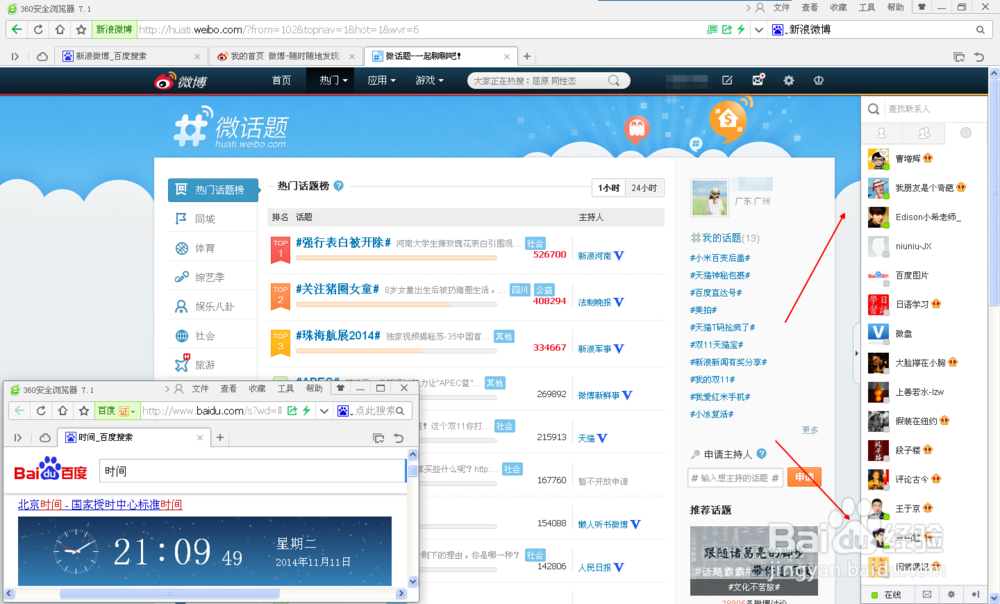Click the compose new Weibo icon
Image resolution: width=1000 pixels, height=604 pixels.
(727, 80)
